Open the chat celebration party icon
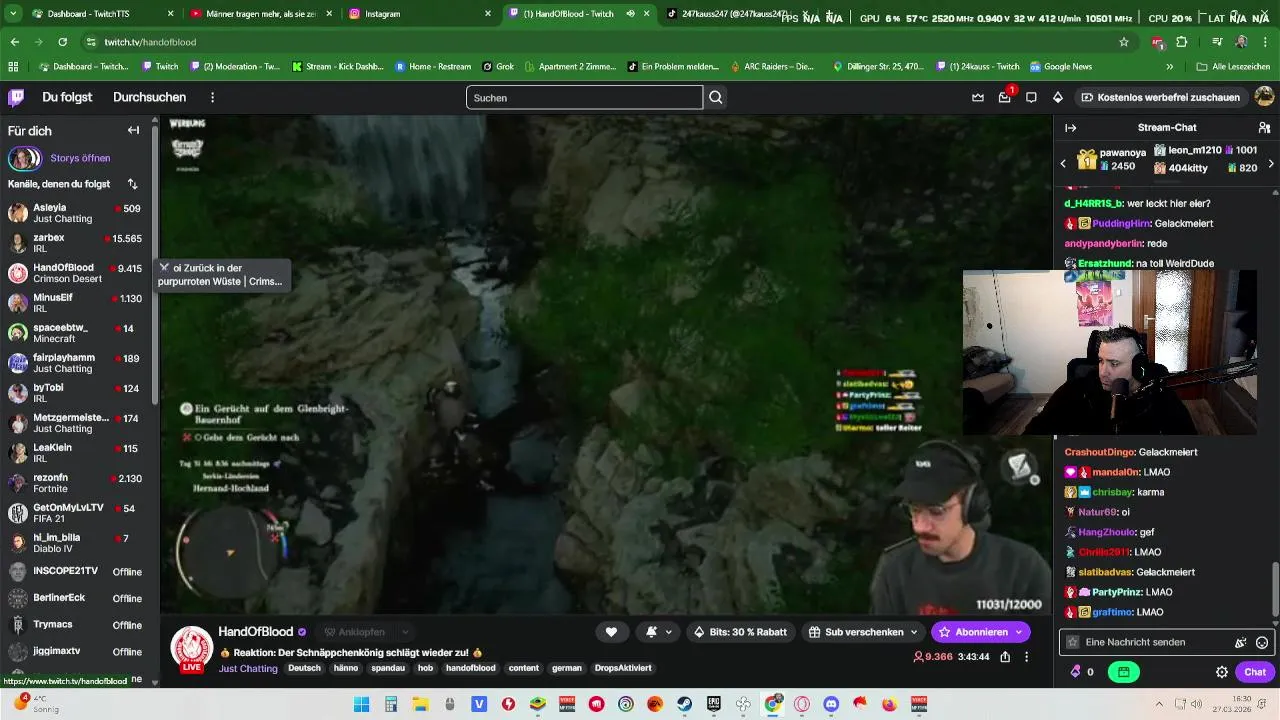Viewport: 1280px width, 720px height. click(x=1241, y=642)
